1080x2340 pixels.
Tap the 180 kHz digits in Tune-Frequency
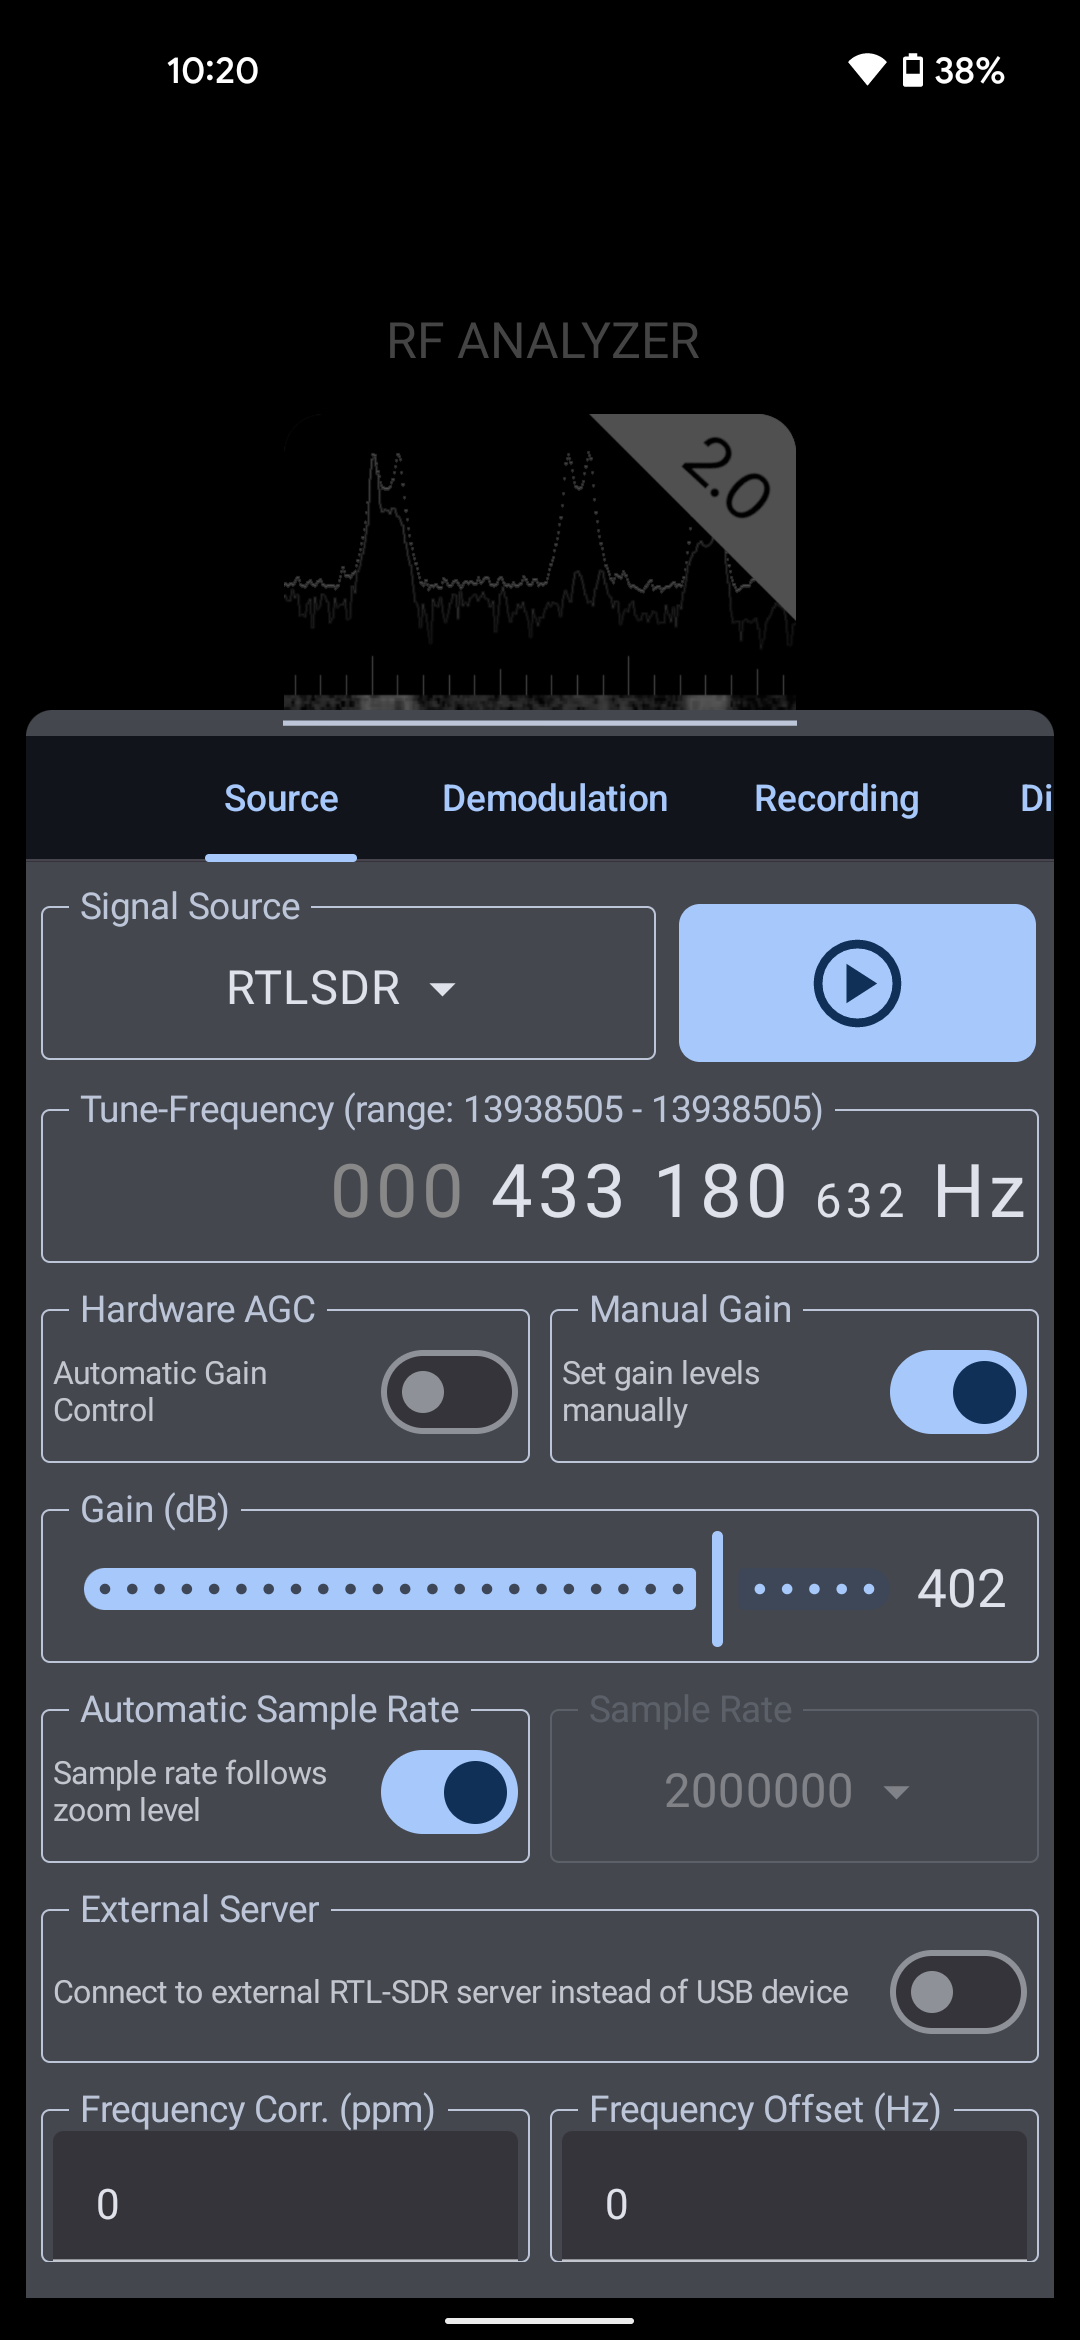pyautogui.click(x=721, y=1192)
